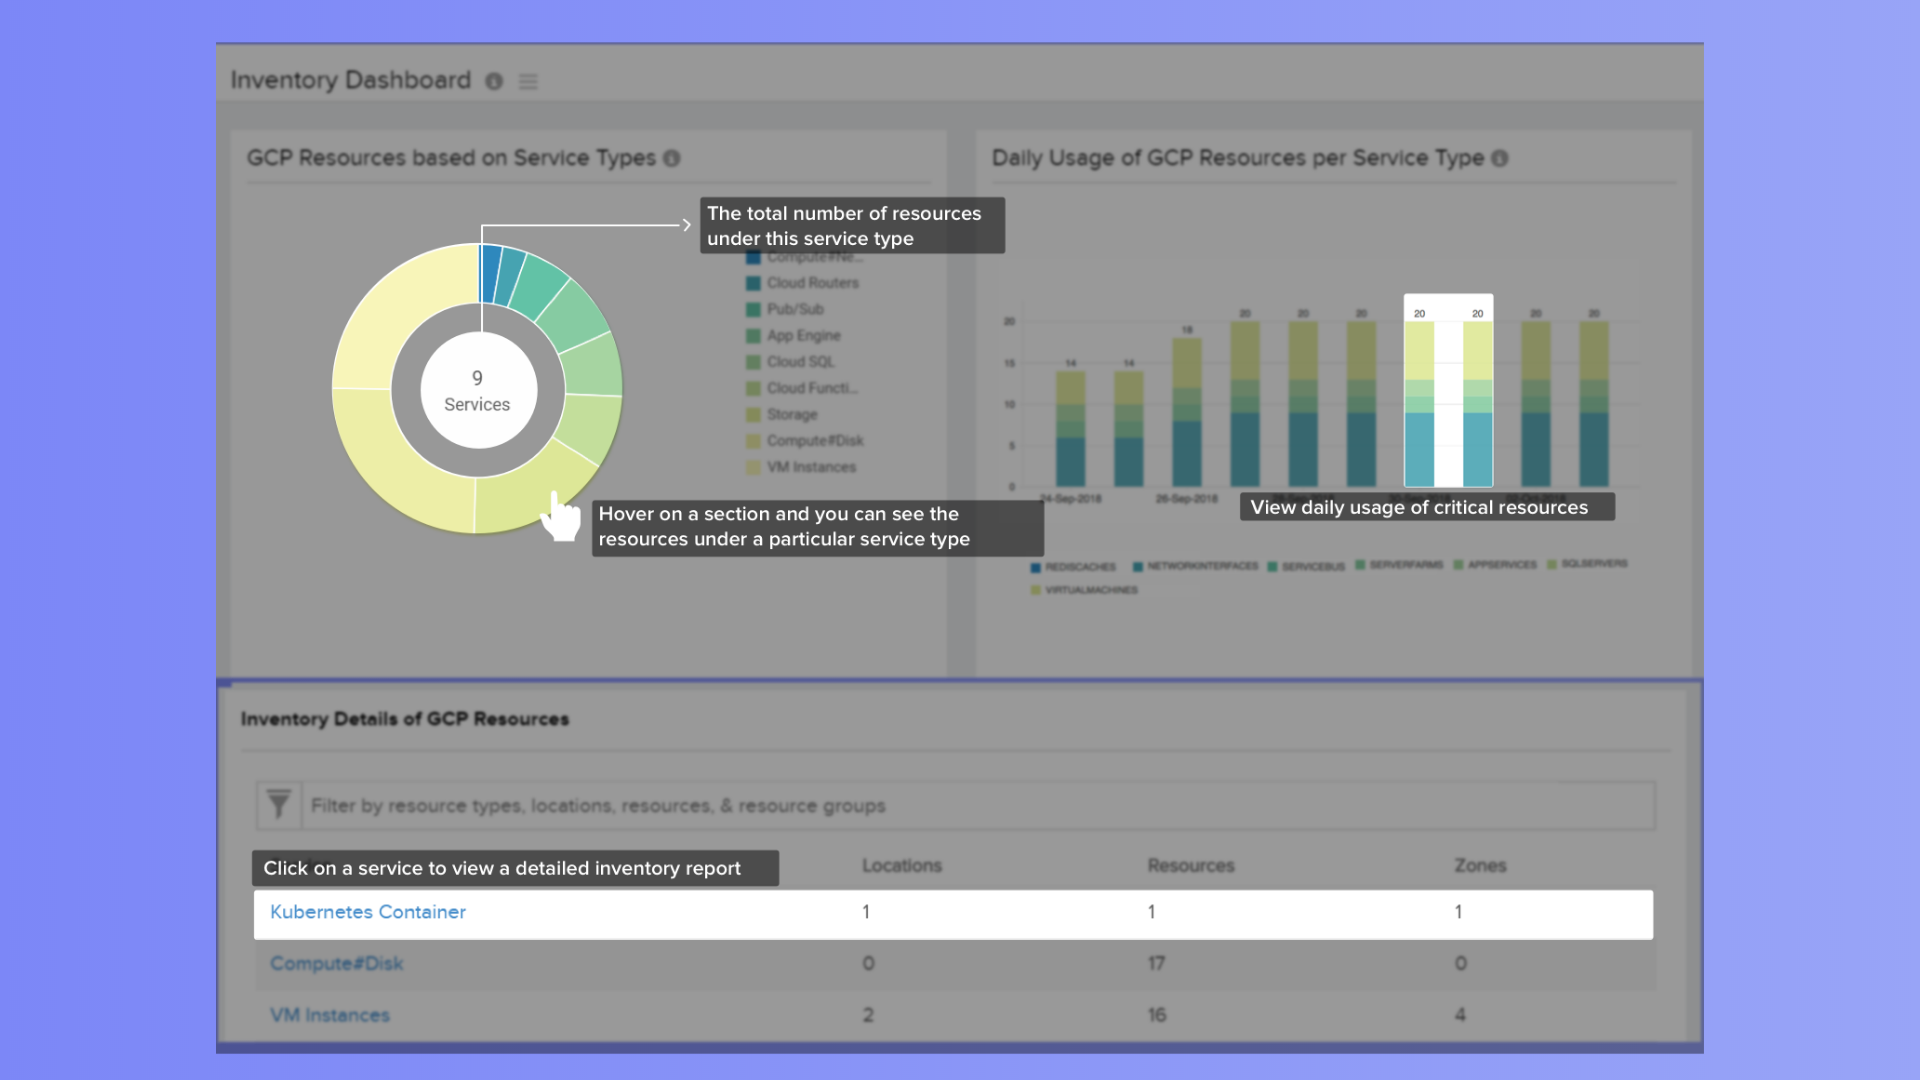Viewport: 1920px width, 1080px height.
Task: Click the Resources value 16 in VM Instances row
Action: 1157,1015
